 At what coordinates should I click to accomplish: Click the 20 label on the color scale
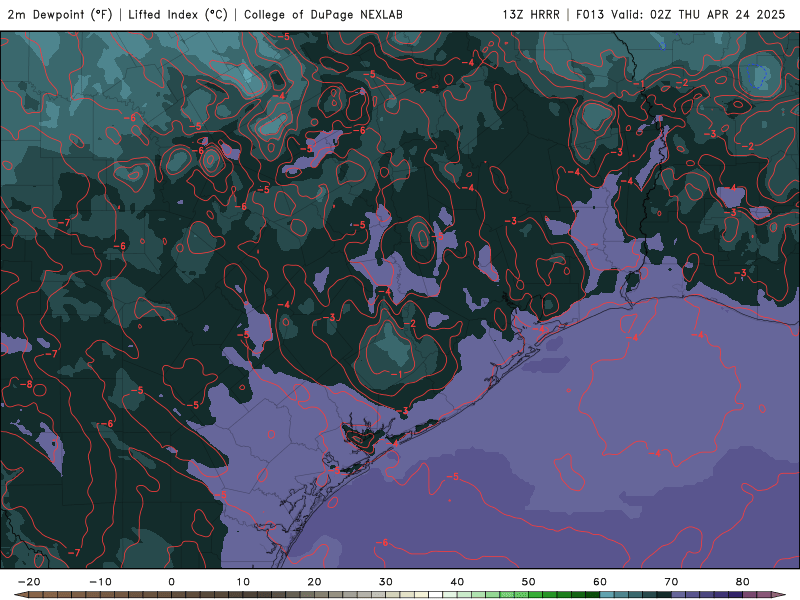314,582
